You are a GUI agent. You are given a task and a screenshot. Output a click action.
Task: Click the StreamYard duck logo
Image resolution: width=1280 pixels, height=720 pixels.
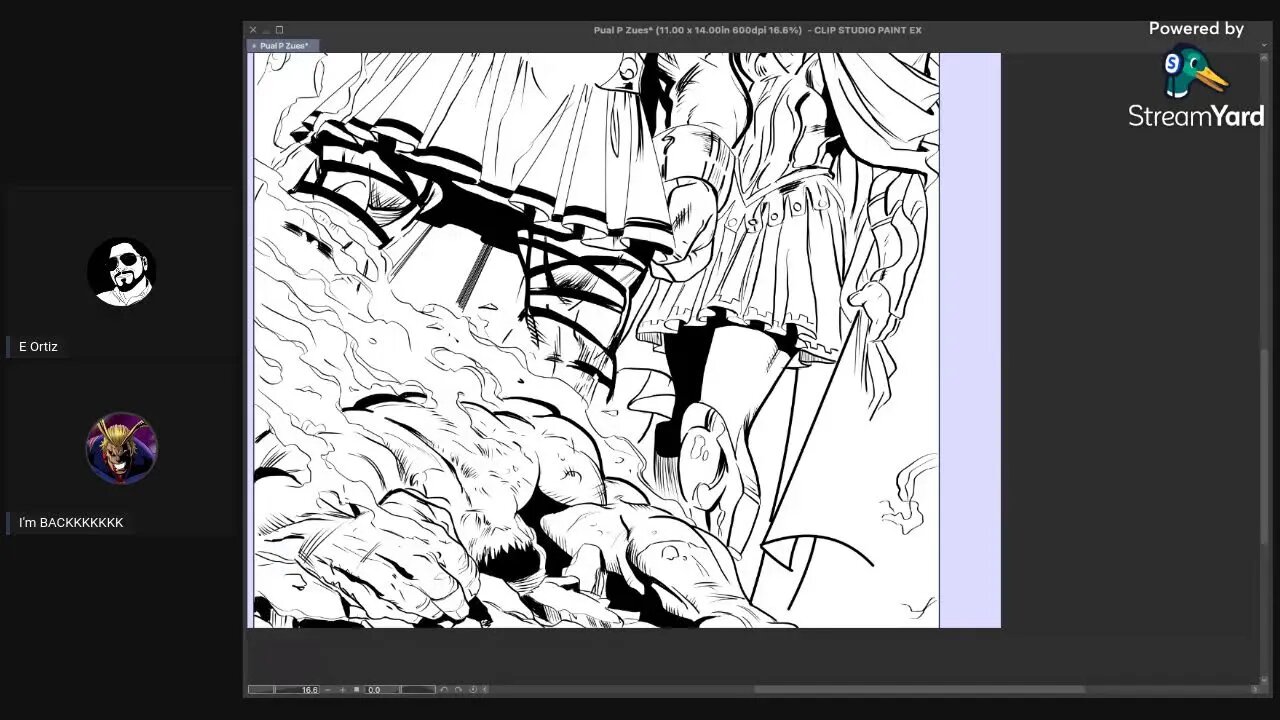click(x=1194, y=70)
